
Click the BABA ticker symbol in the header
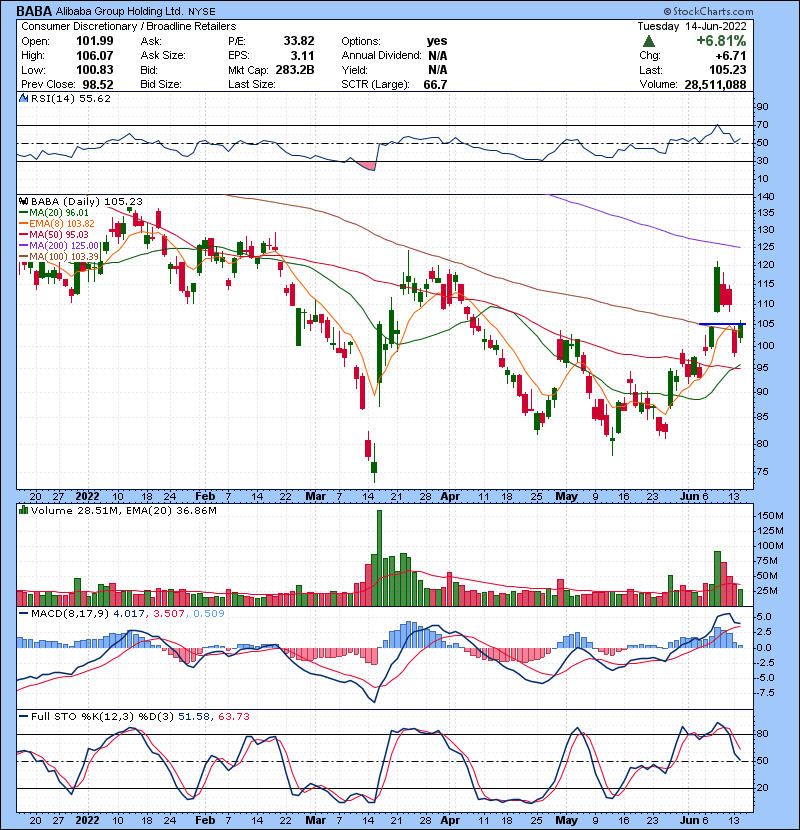(34, 11)
